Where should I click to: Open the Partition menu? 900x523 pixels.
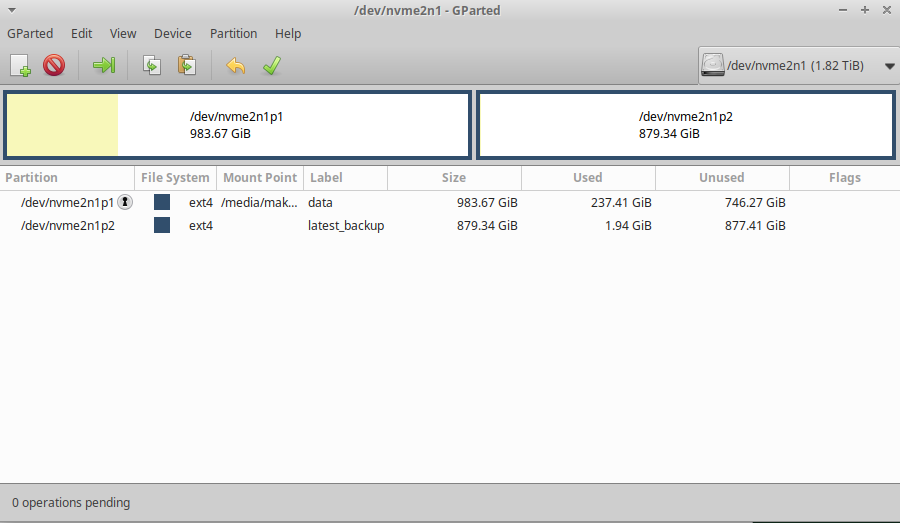point(233,33)
